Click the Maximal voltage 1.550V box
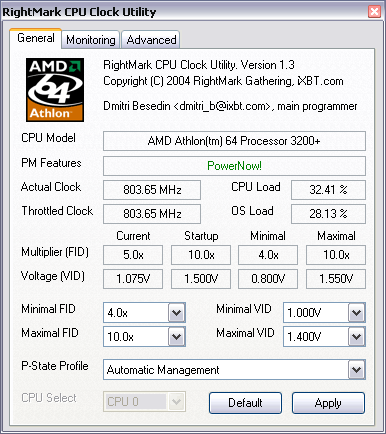Screen dimensions: 386x434 click(336, 279)
